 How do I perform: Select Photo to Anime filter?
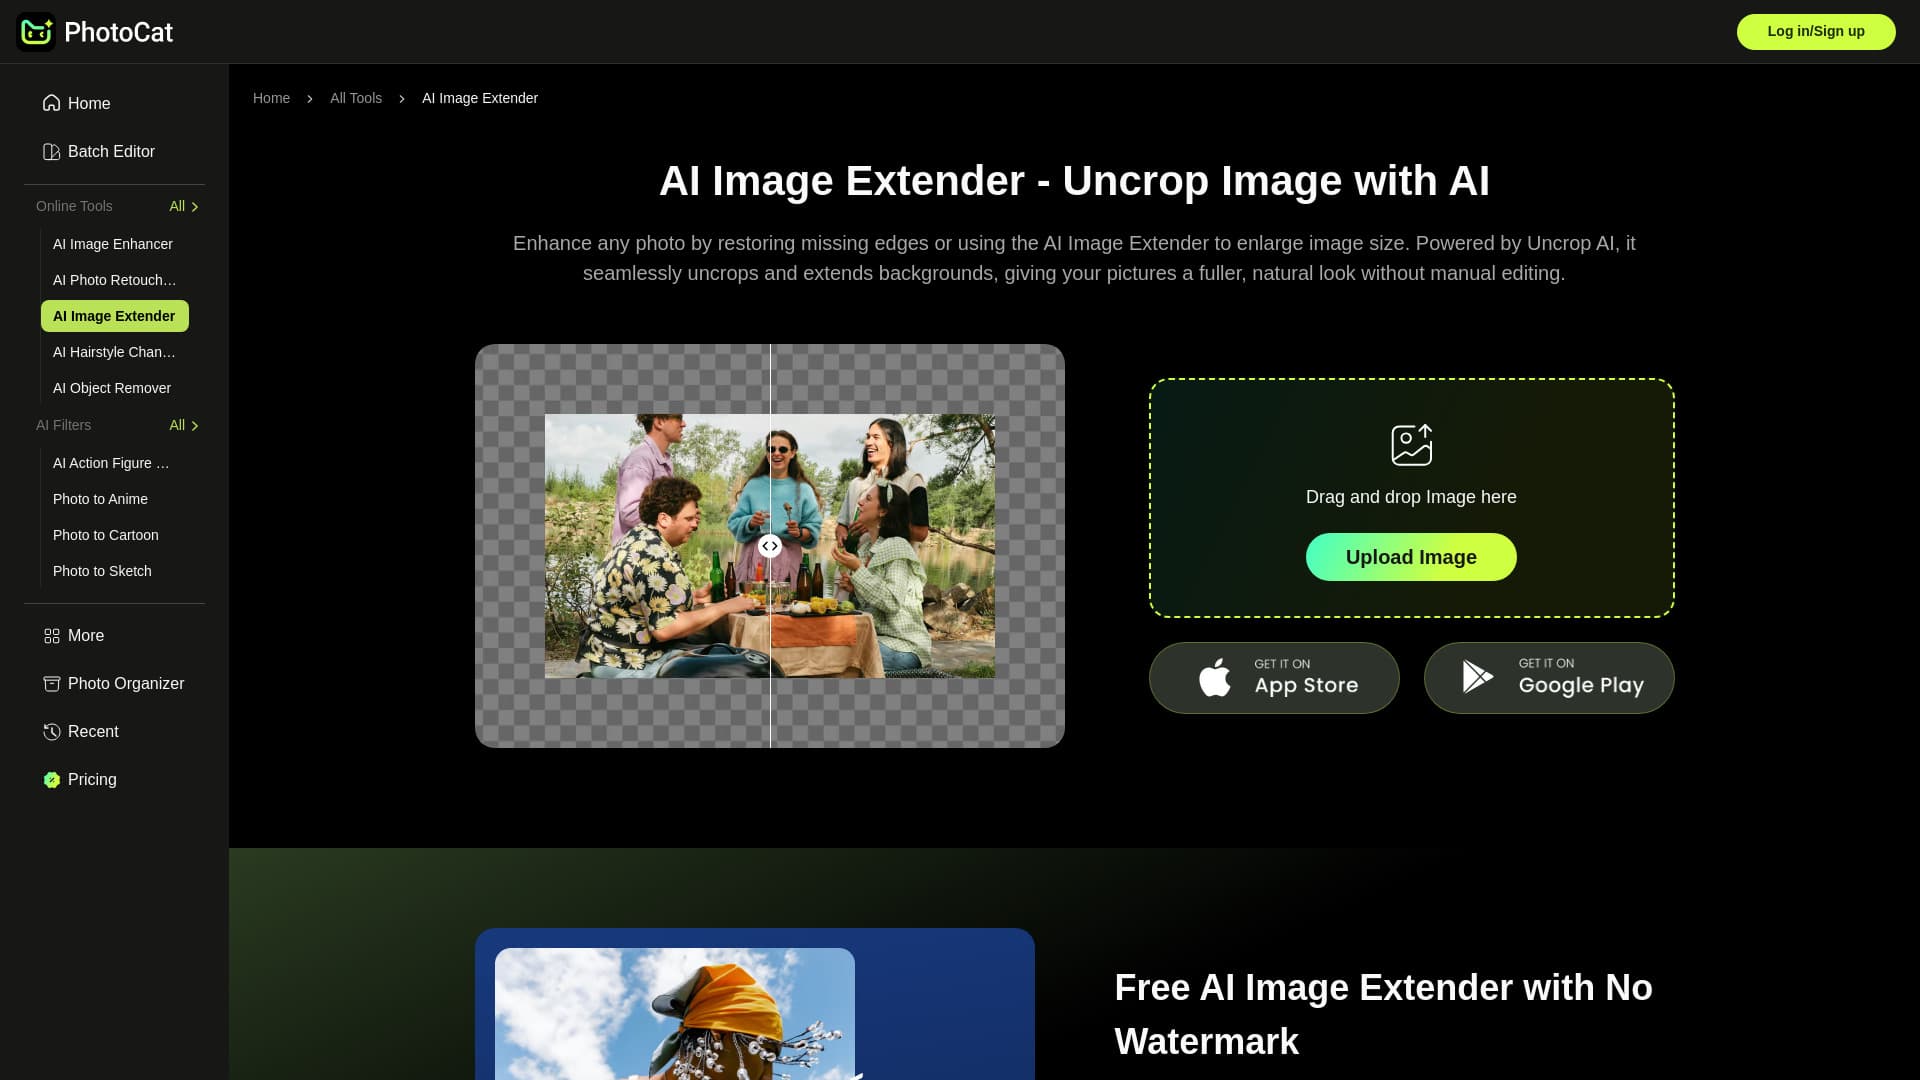[99, 499]
